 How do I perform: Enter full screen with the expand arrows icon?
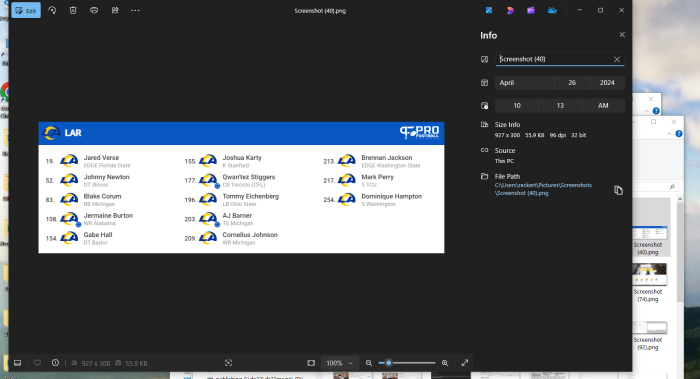(x=465, y=363)
